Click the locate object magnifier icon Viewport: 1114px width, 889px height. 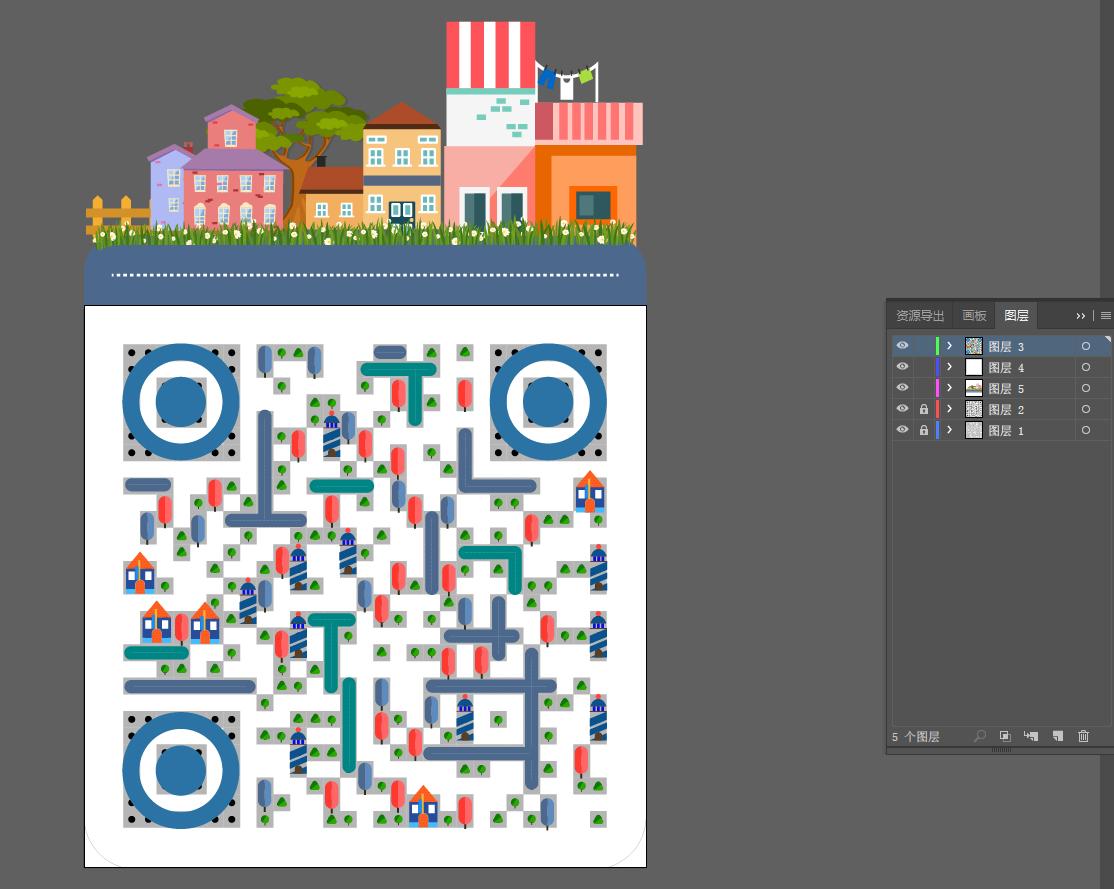980,736
